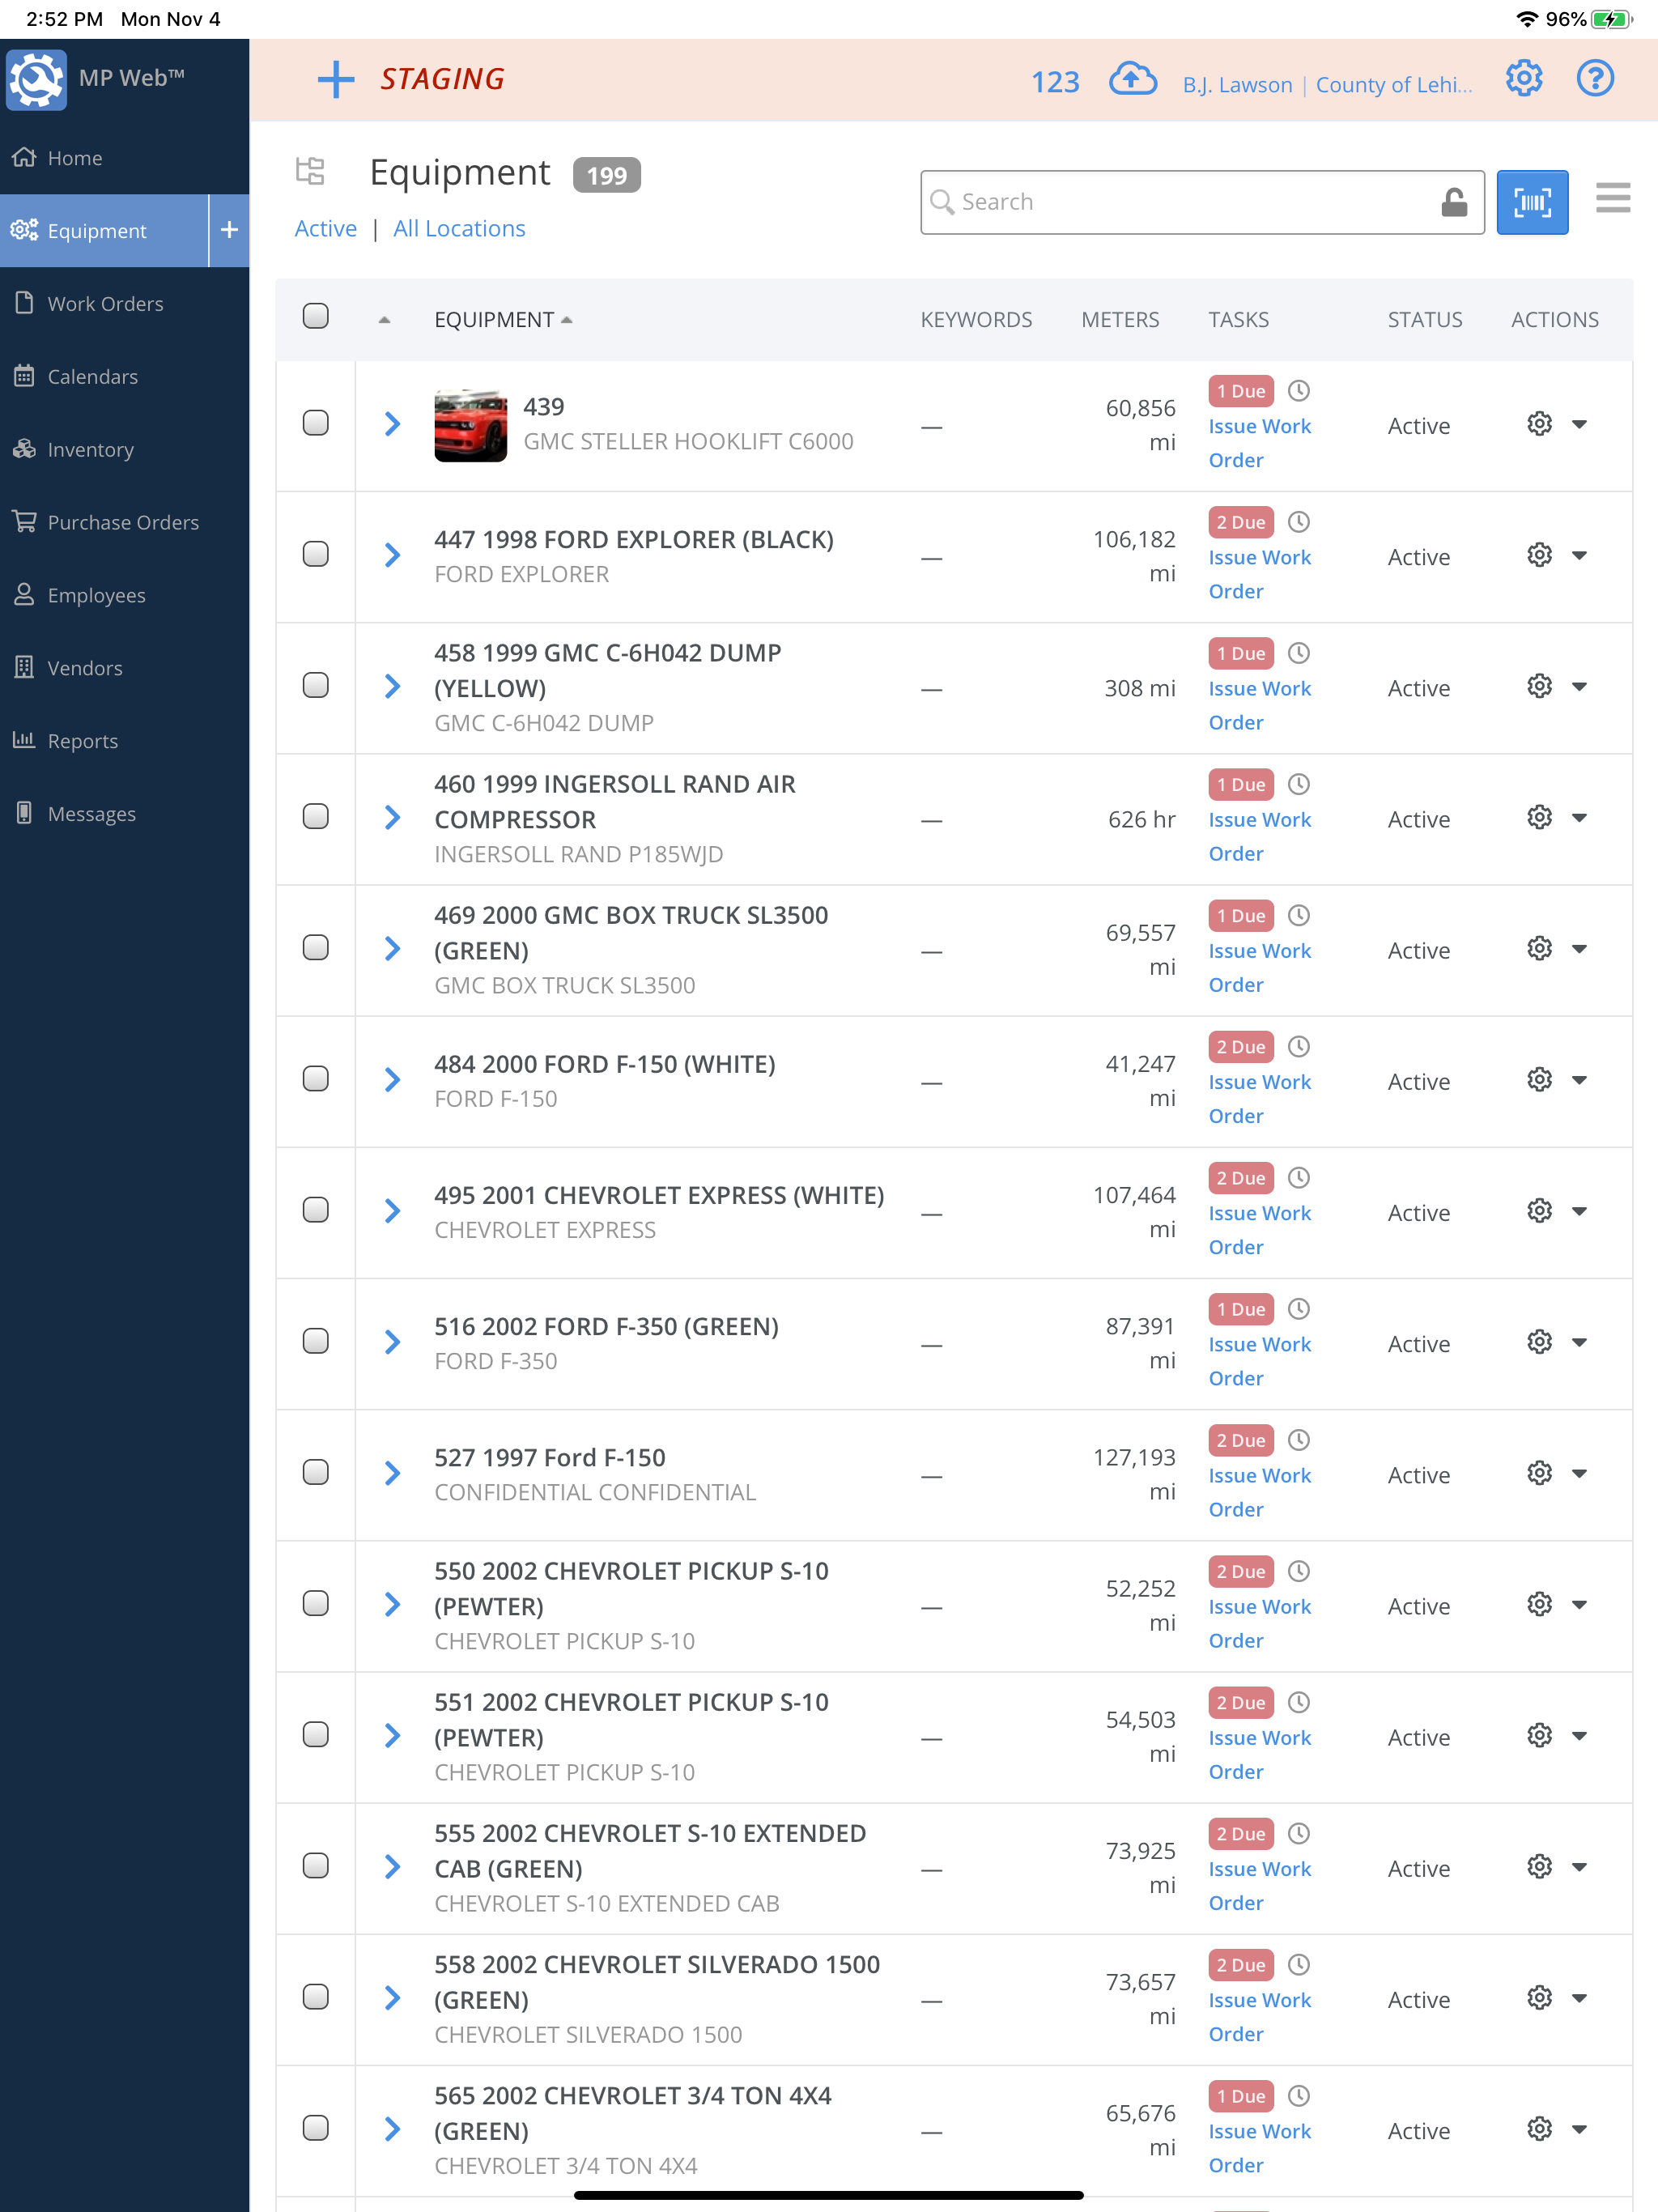Open the help question mark icon

[x=1595, y=78]
